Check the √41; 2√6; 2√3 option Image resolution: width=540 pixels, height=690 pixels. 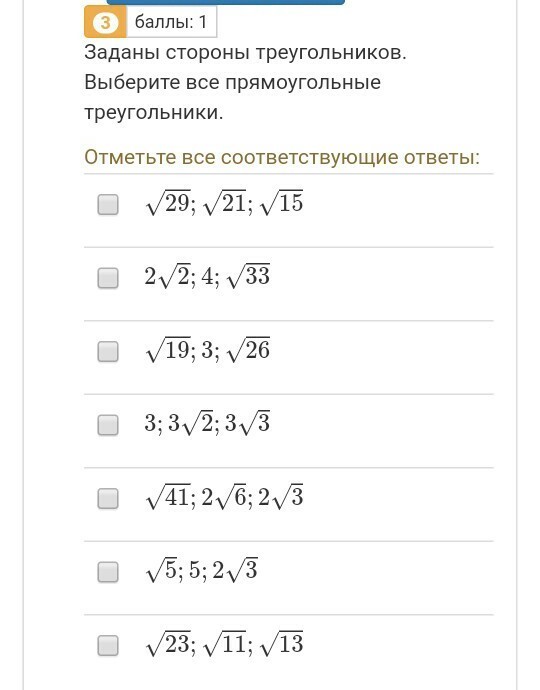click(108, 499)
